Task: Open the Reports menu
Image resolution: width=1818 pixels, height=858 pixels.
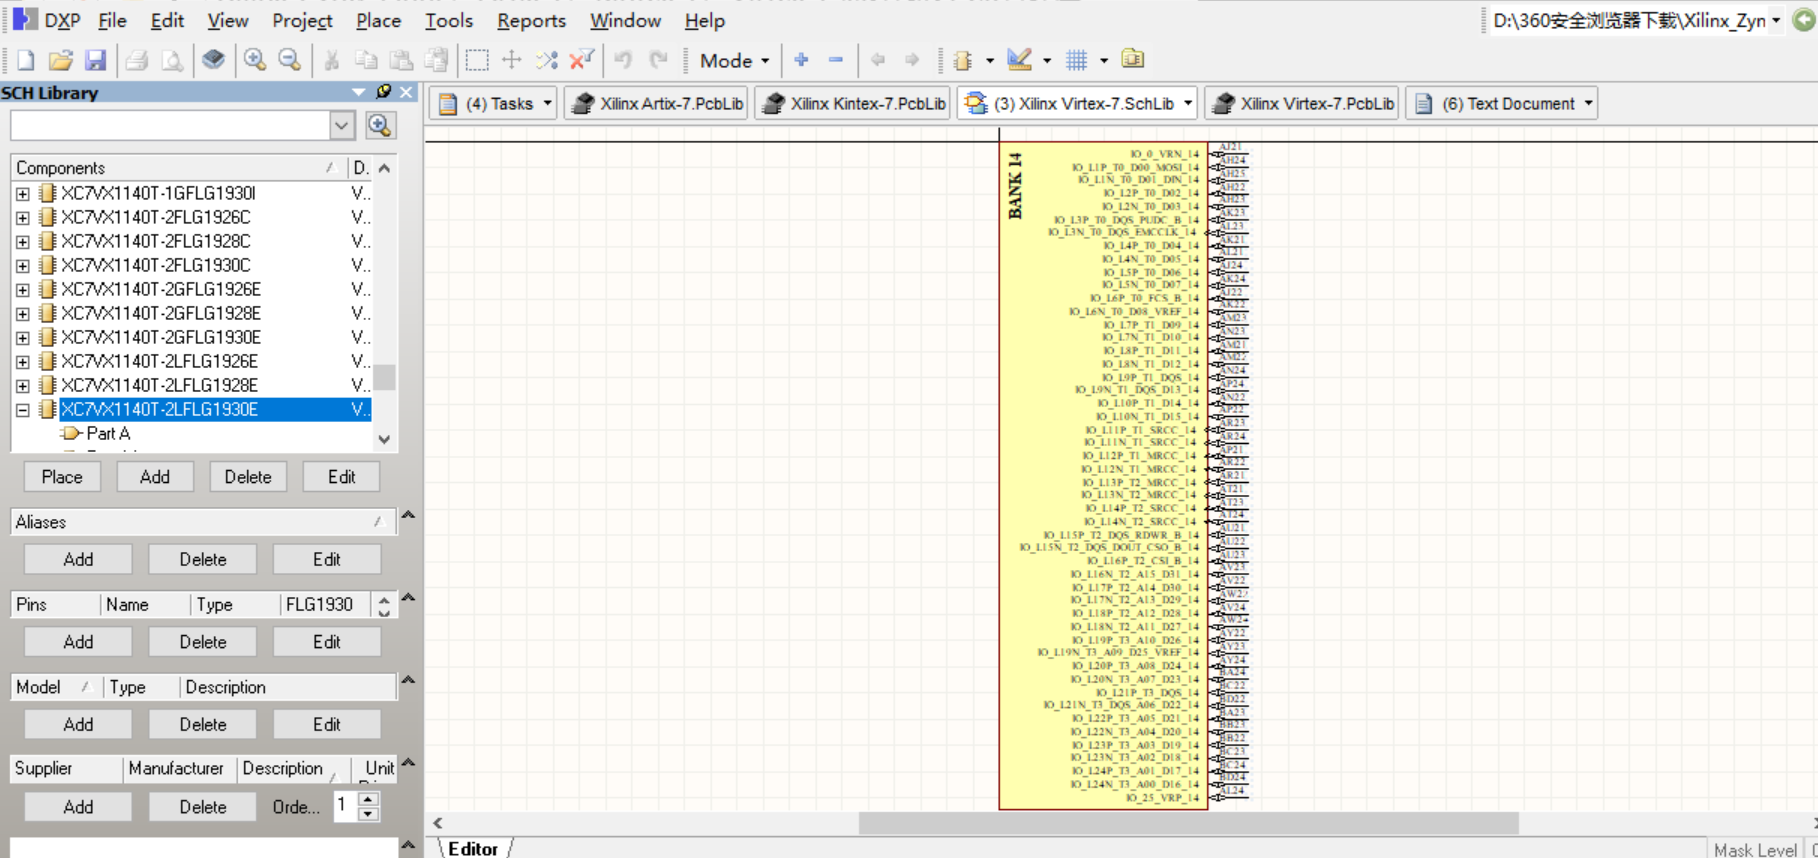Action: (x=531, y=20)
